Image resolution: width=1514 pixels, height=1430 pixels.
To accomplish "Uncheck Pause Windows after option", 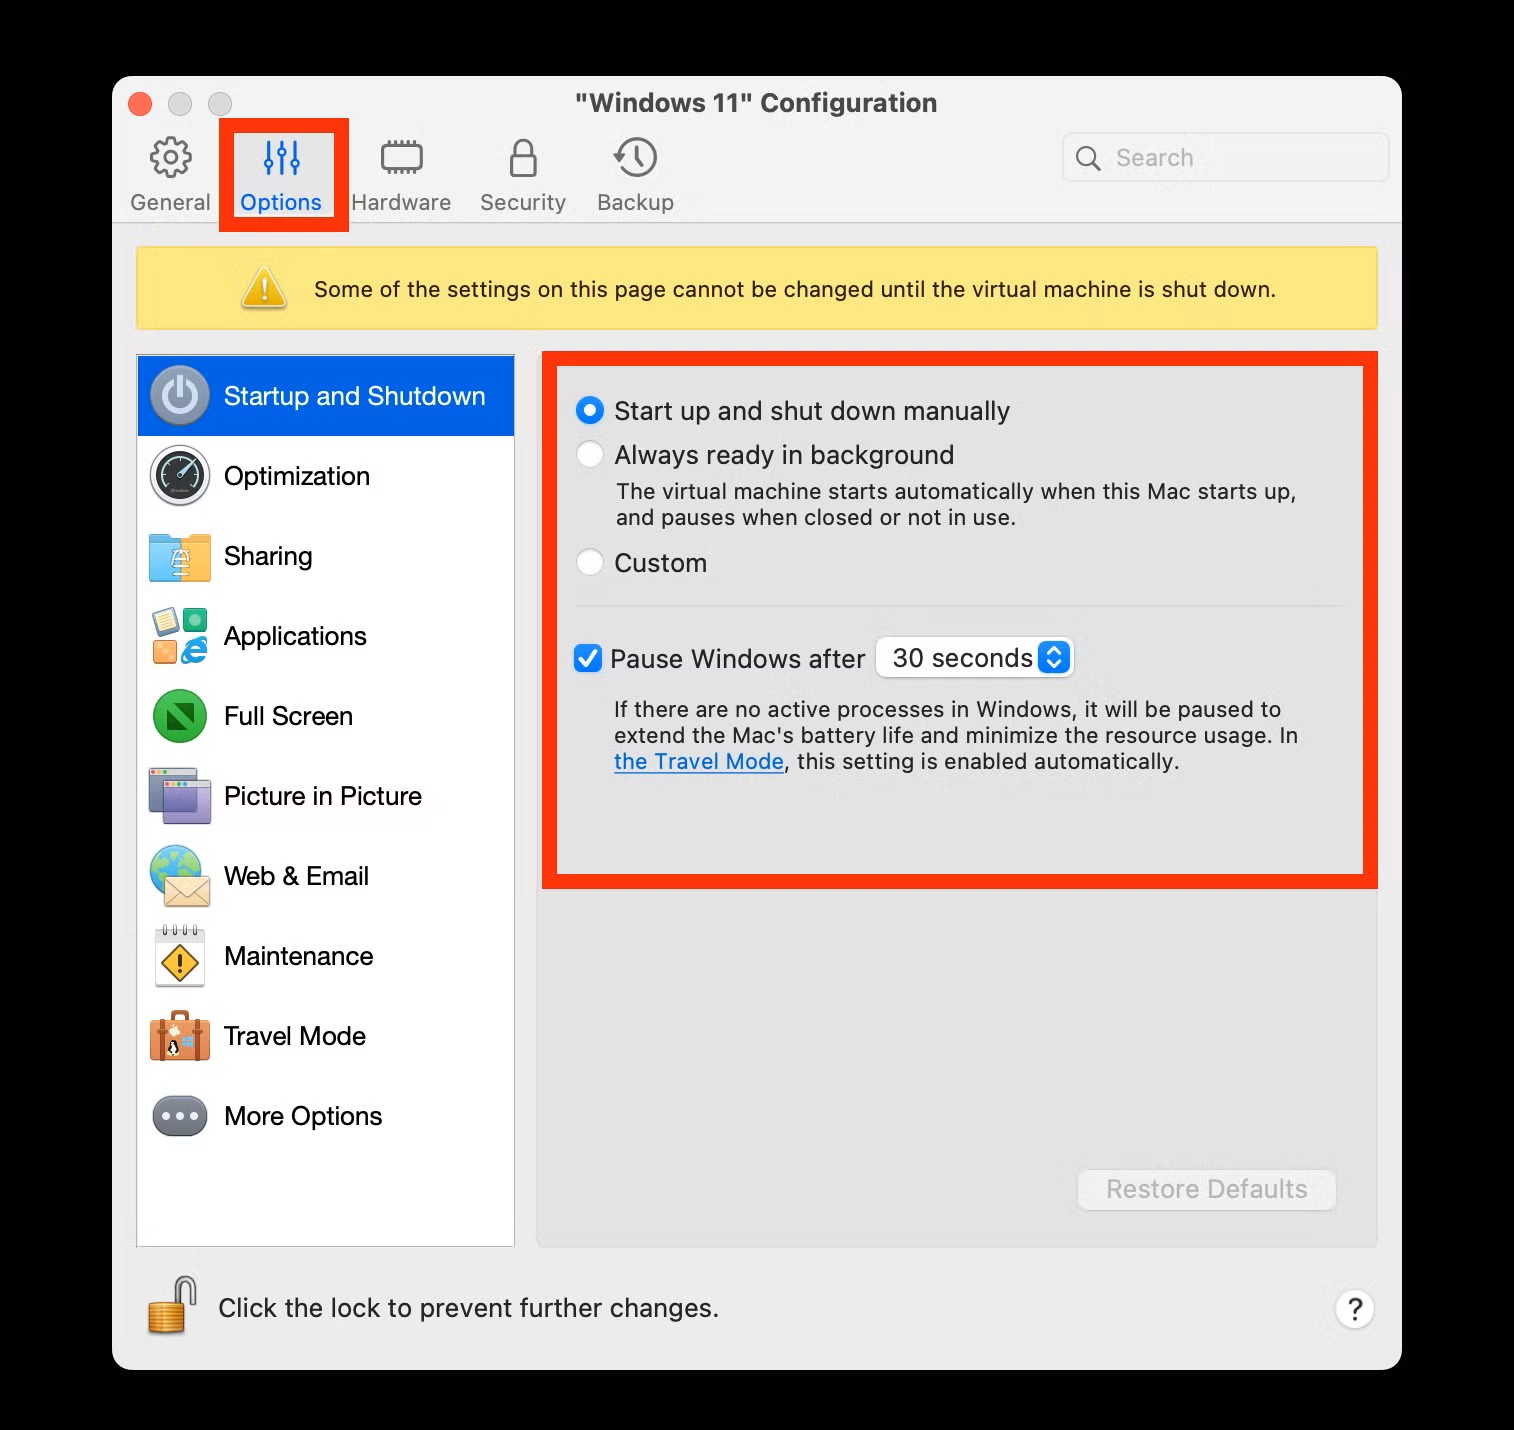I will coord(588,658).
